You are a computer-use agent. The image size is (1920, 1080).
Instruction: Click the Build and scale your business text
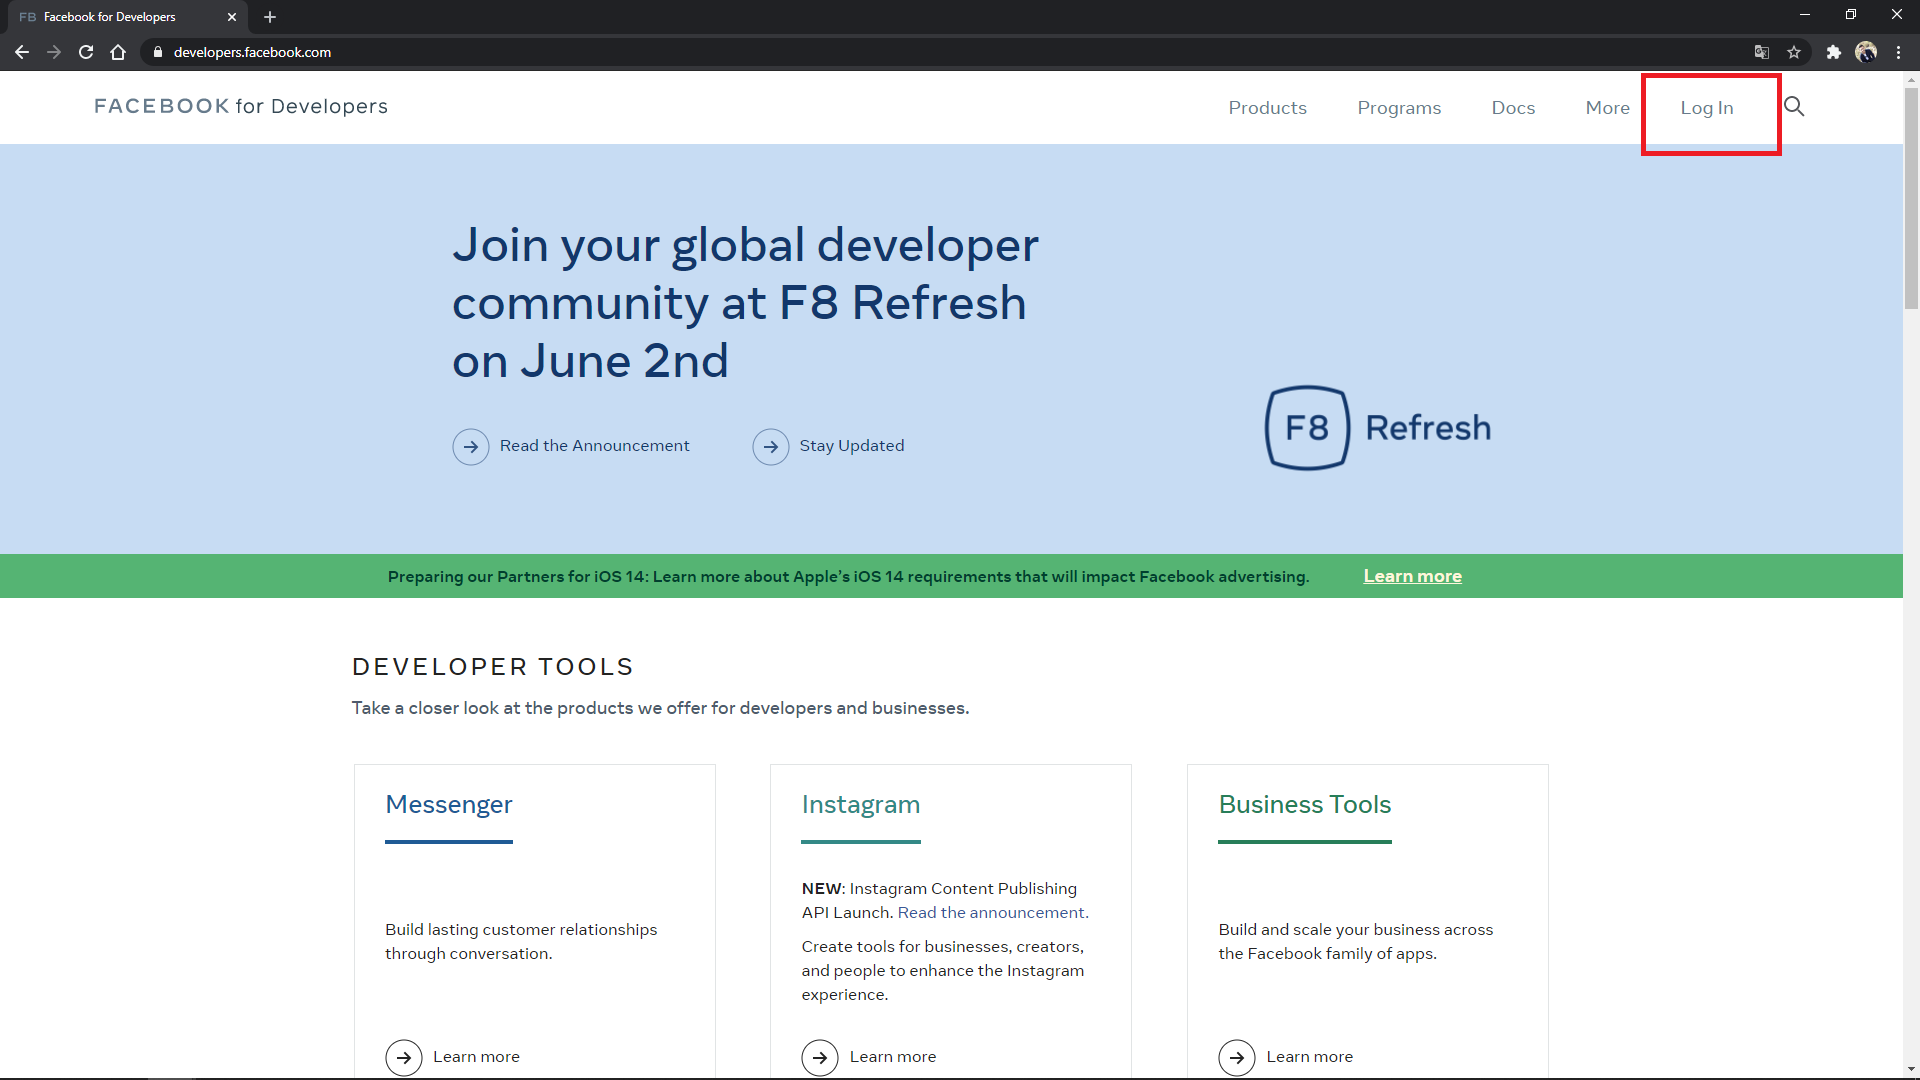click(1355, 942)
